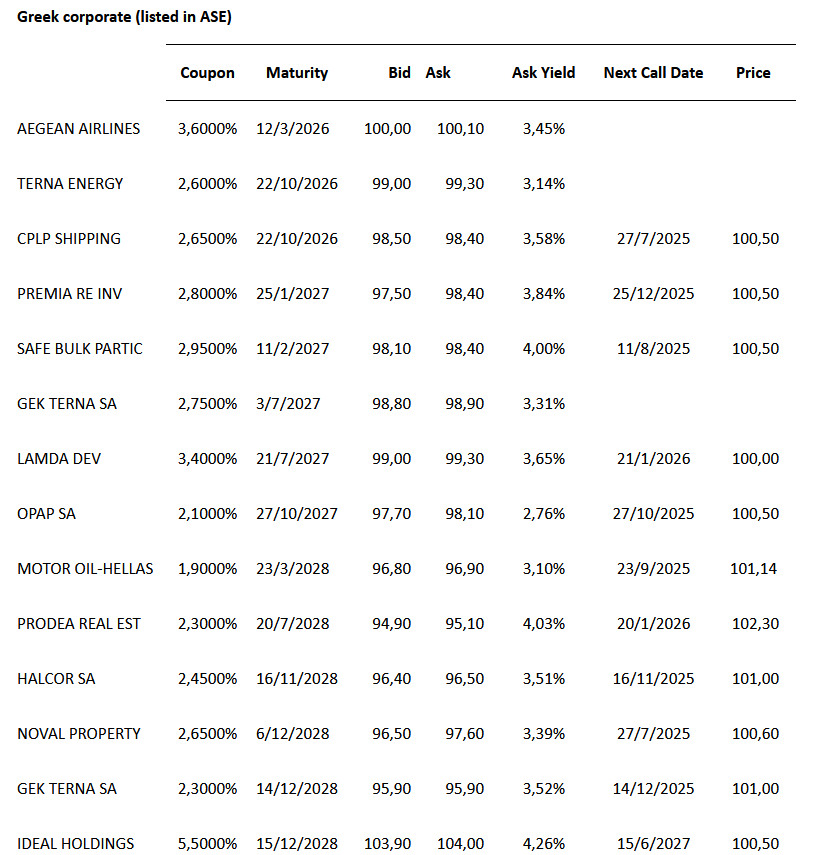Select the Ask Yield column header
Screen dimensions: 822x855
click(x=543, y=73)
